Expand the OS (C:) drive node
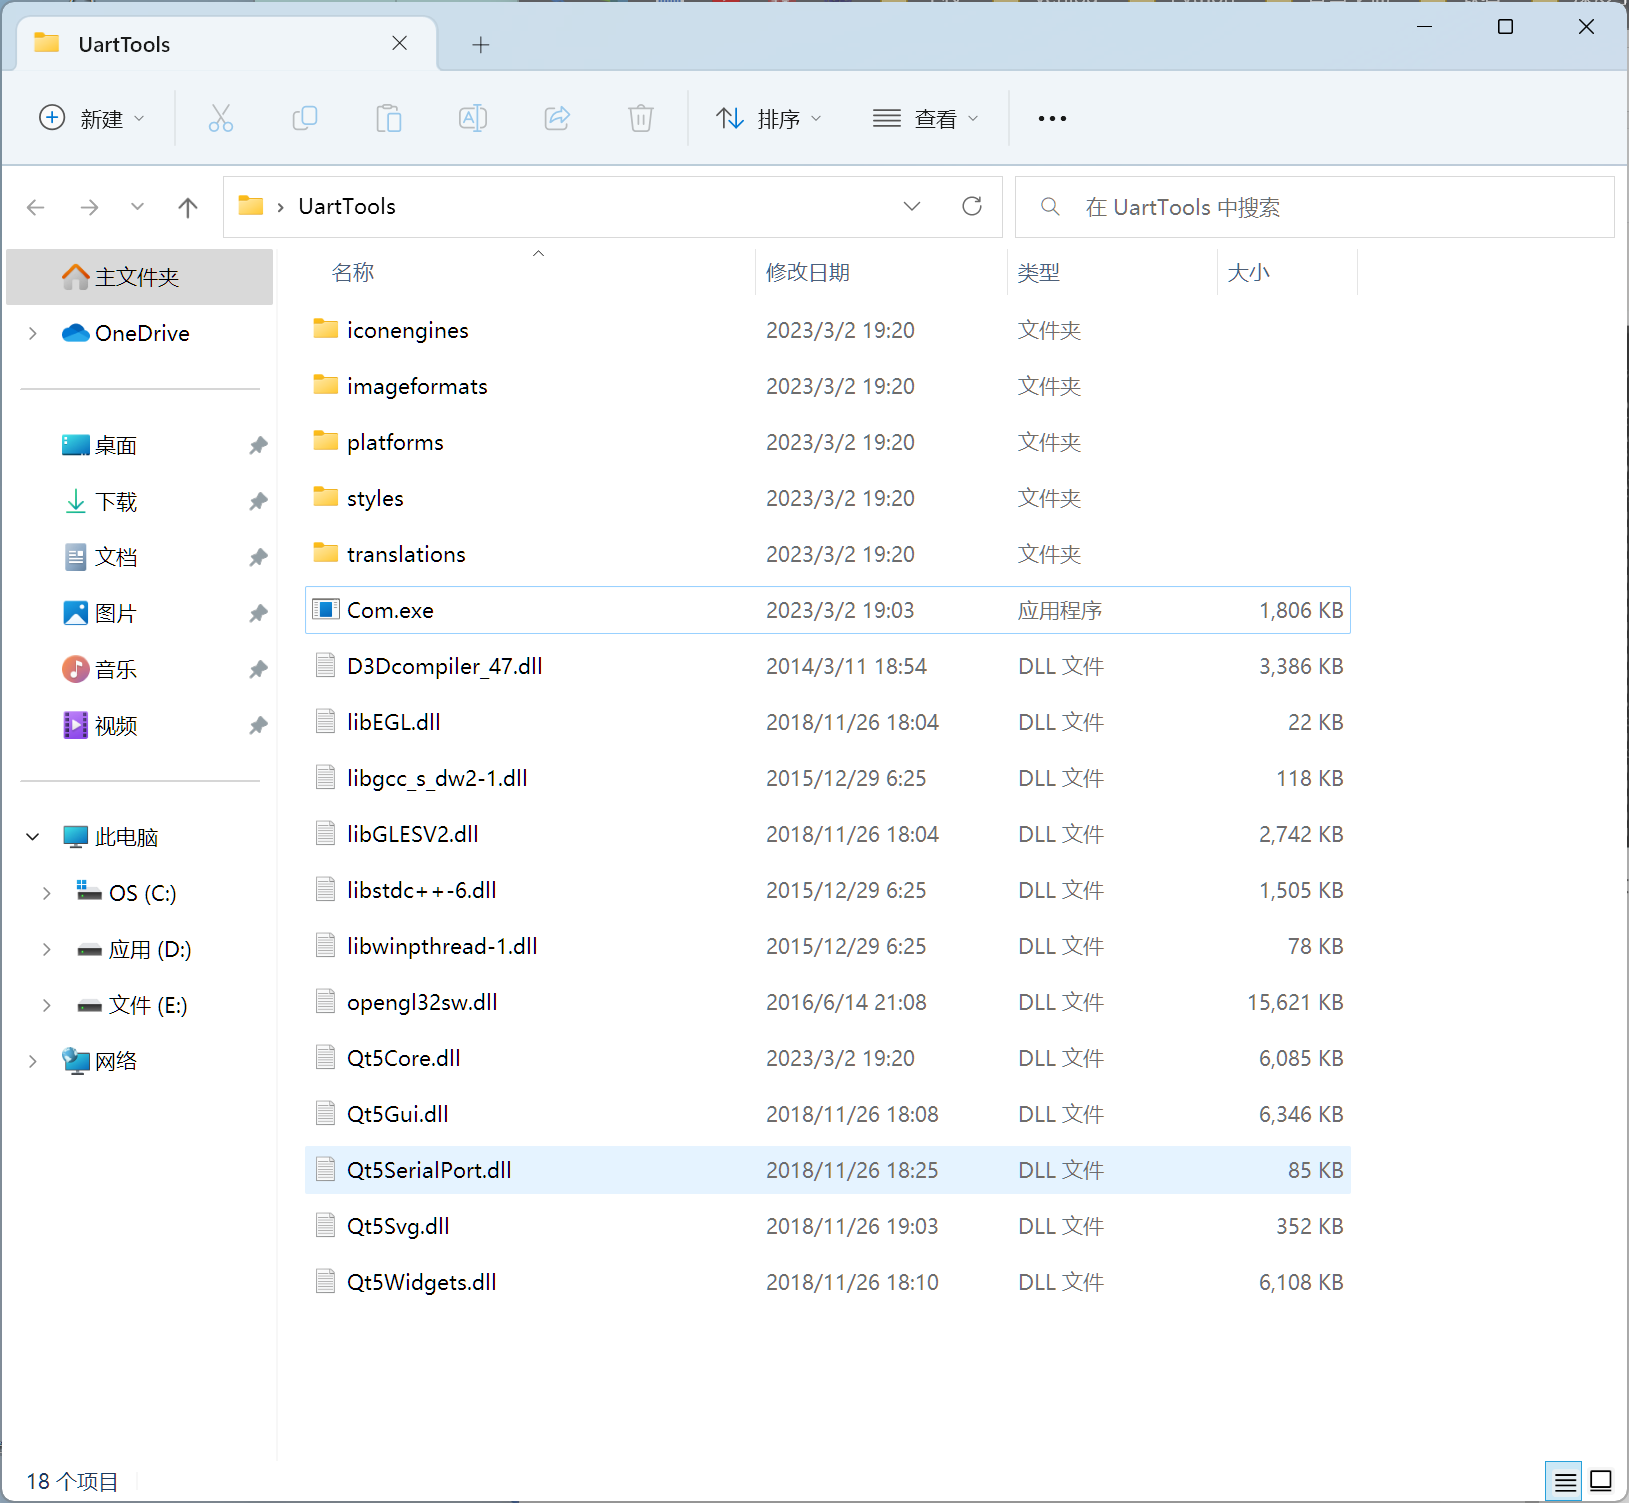 pos(47,893)
